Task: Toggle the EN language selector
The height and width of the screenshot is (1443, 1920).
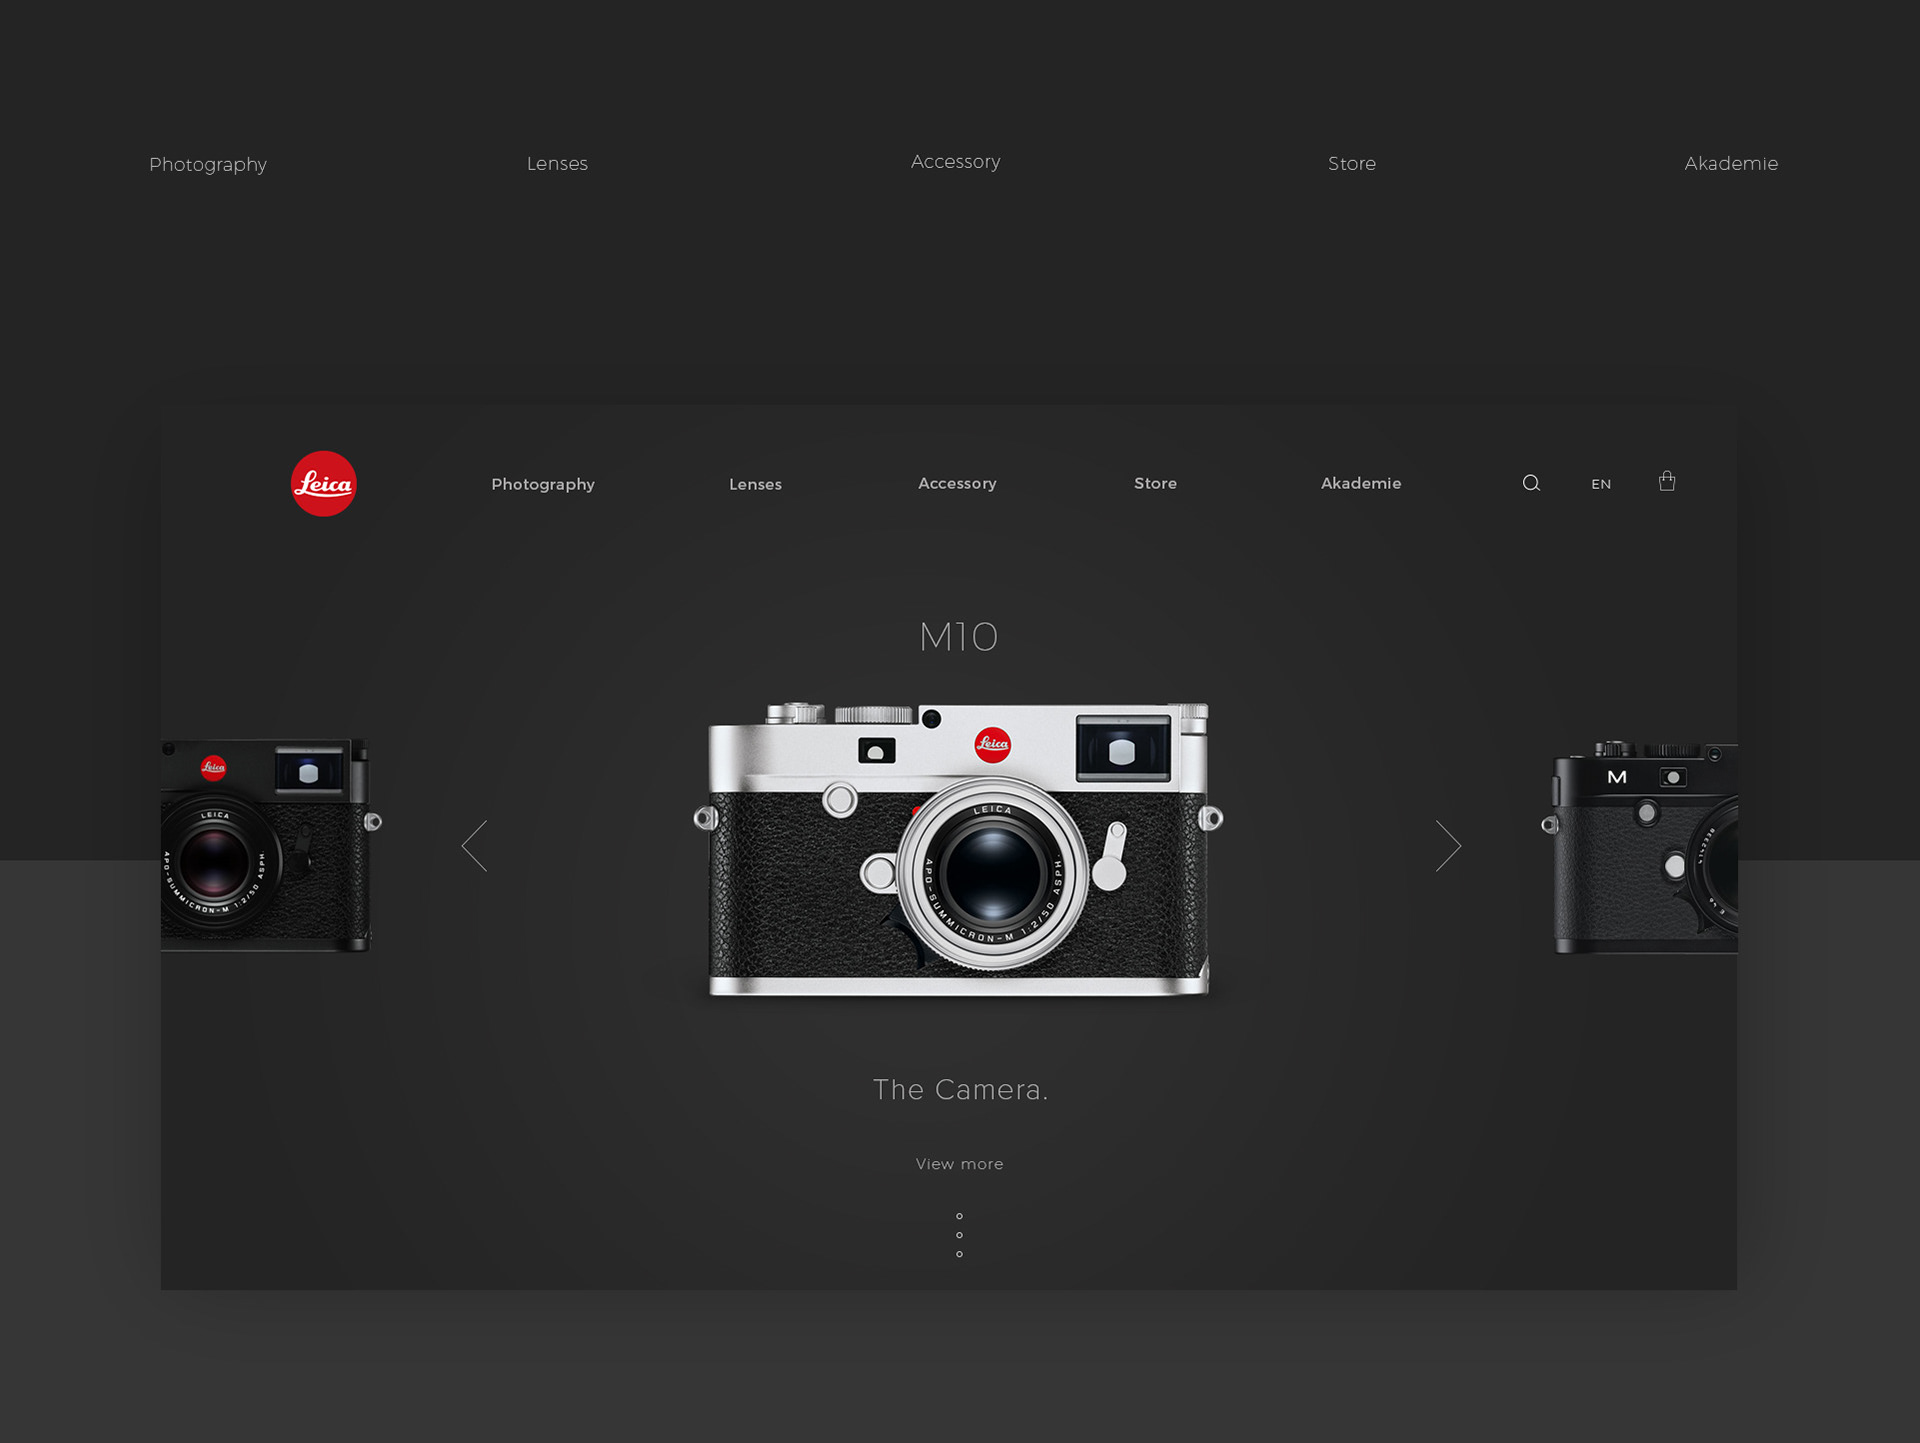Action: pyautogui.click(x=1600, y=484)
